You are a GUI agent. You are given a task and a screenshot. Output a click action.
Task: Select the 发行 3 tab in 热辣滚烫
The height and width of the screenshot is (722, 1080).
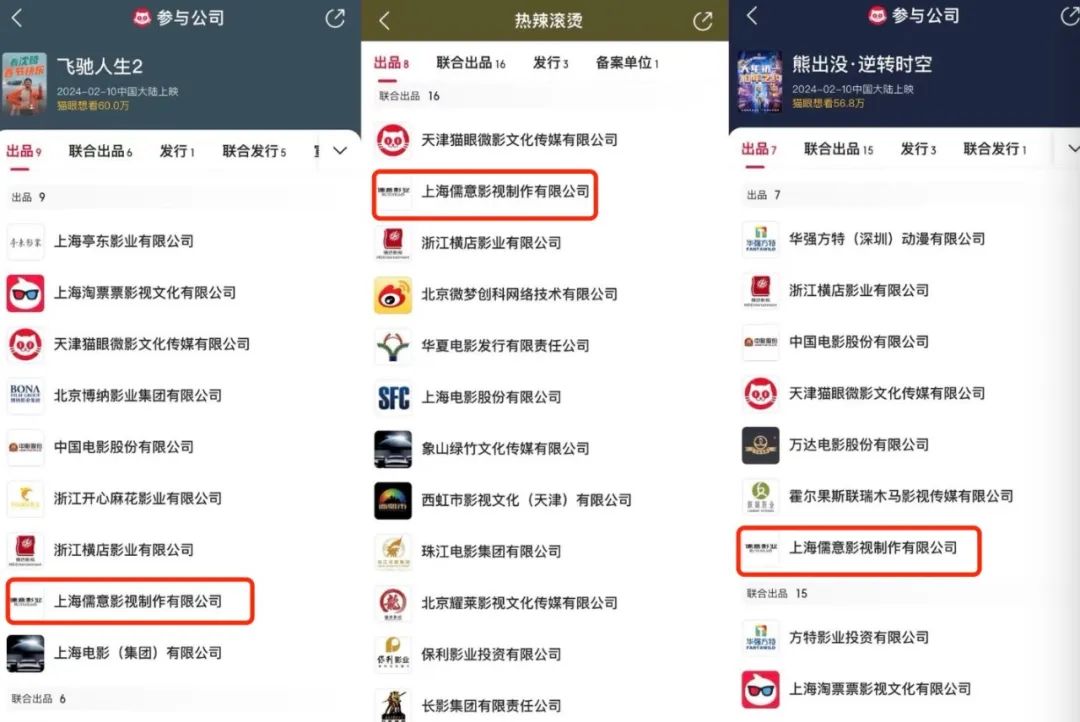point(550,63)
